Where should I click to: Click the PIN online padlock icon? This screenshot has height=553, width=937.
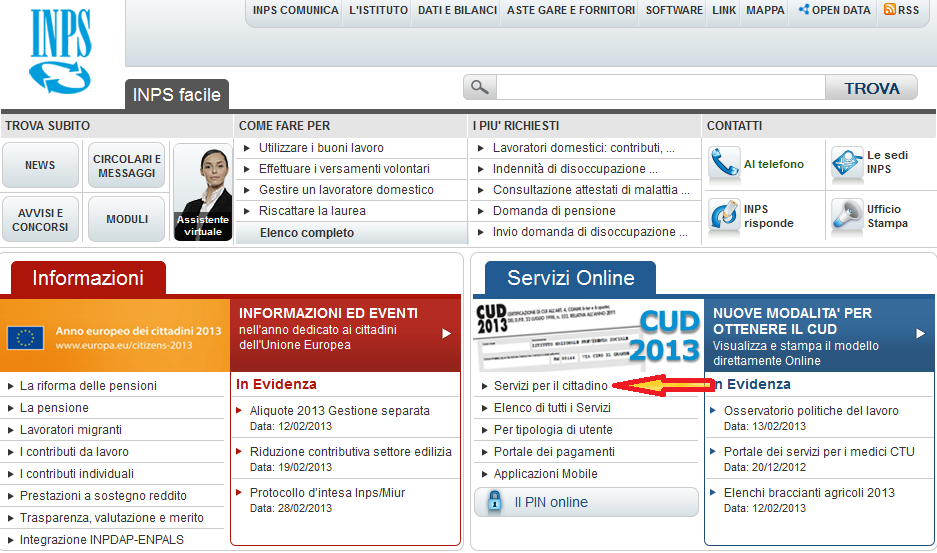(494, 502)
